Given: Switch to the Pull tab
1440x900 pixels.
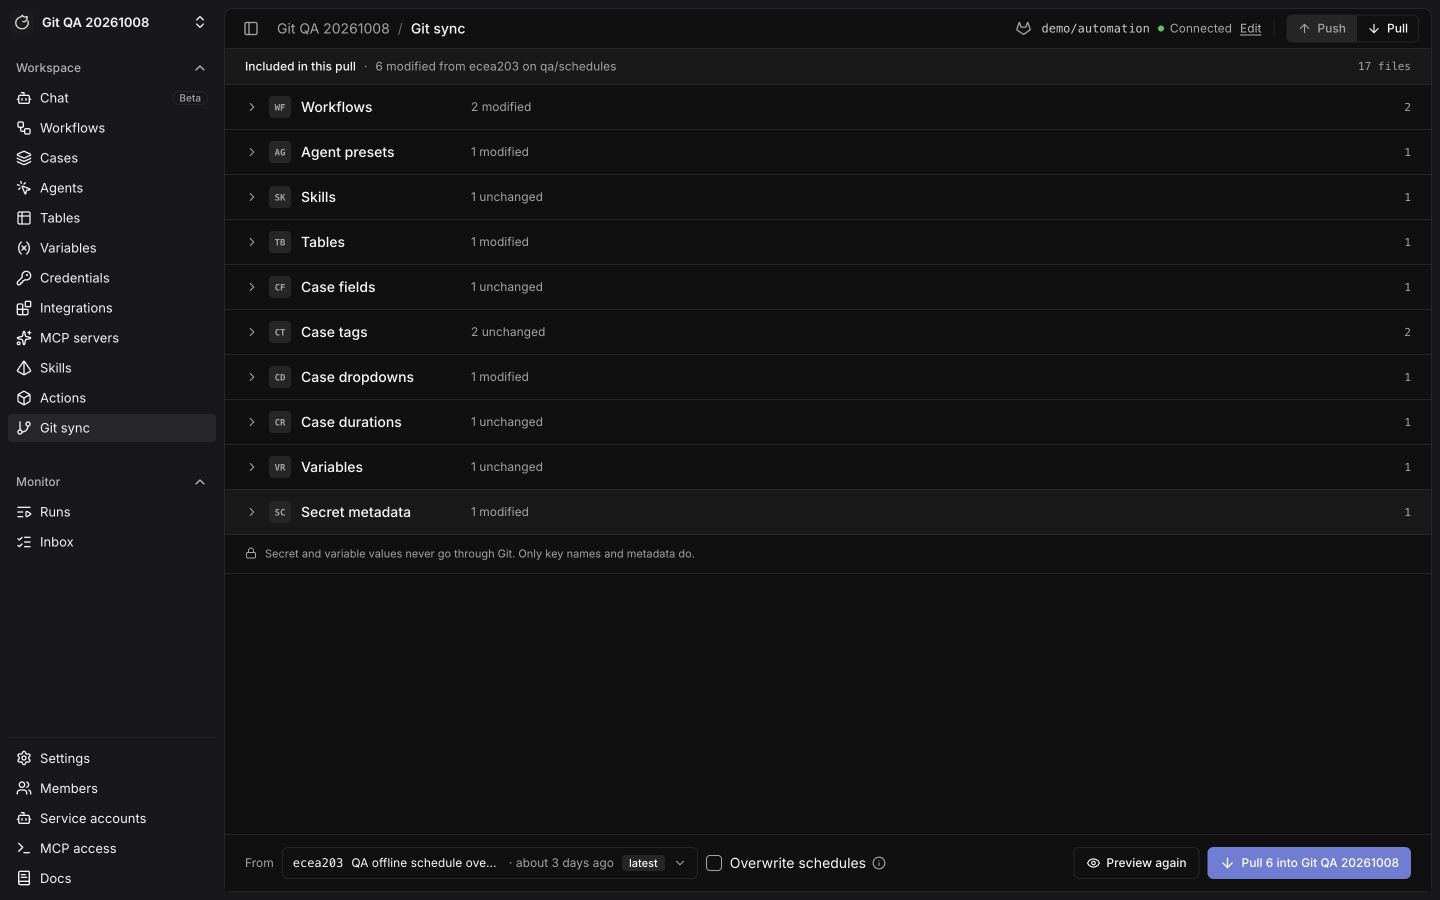Looking at the screenshot, I should point(1388,29).
